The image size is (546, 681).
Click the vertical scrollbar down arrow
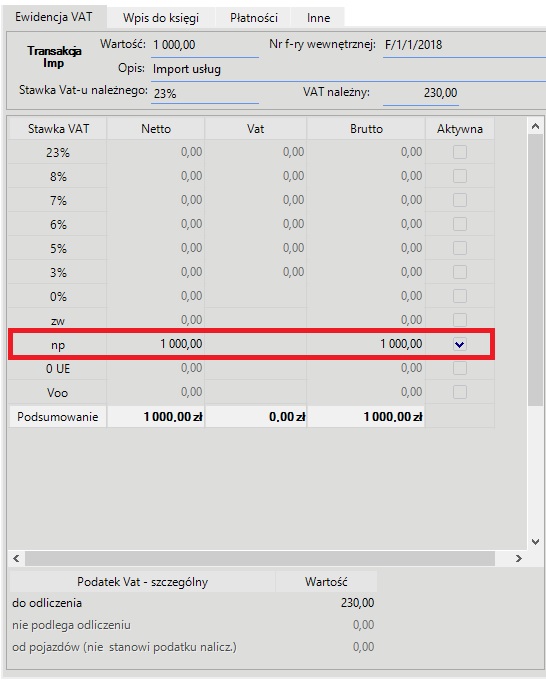535,542
